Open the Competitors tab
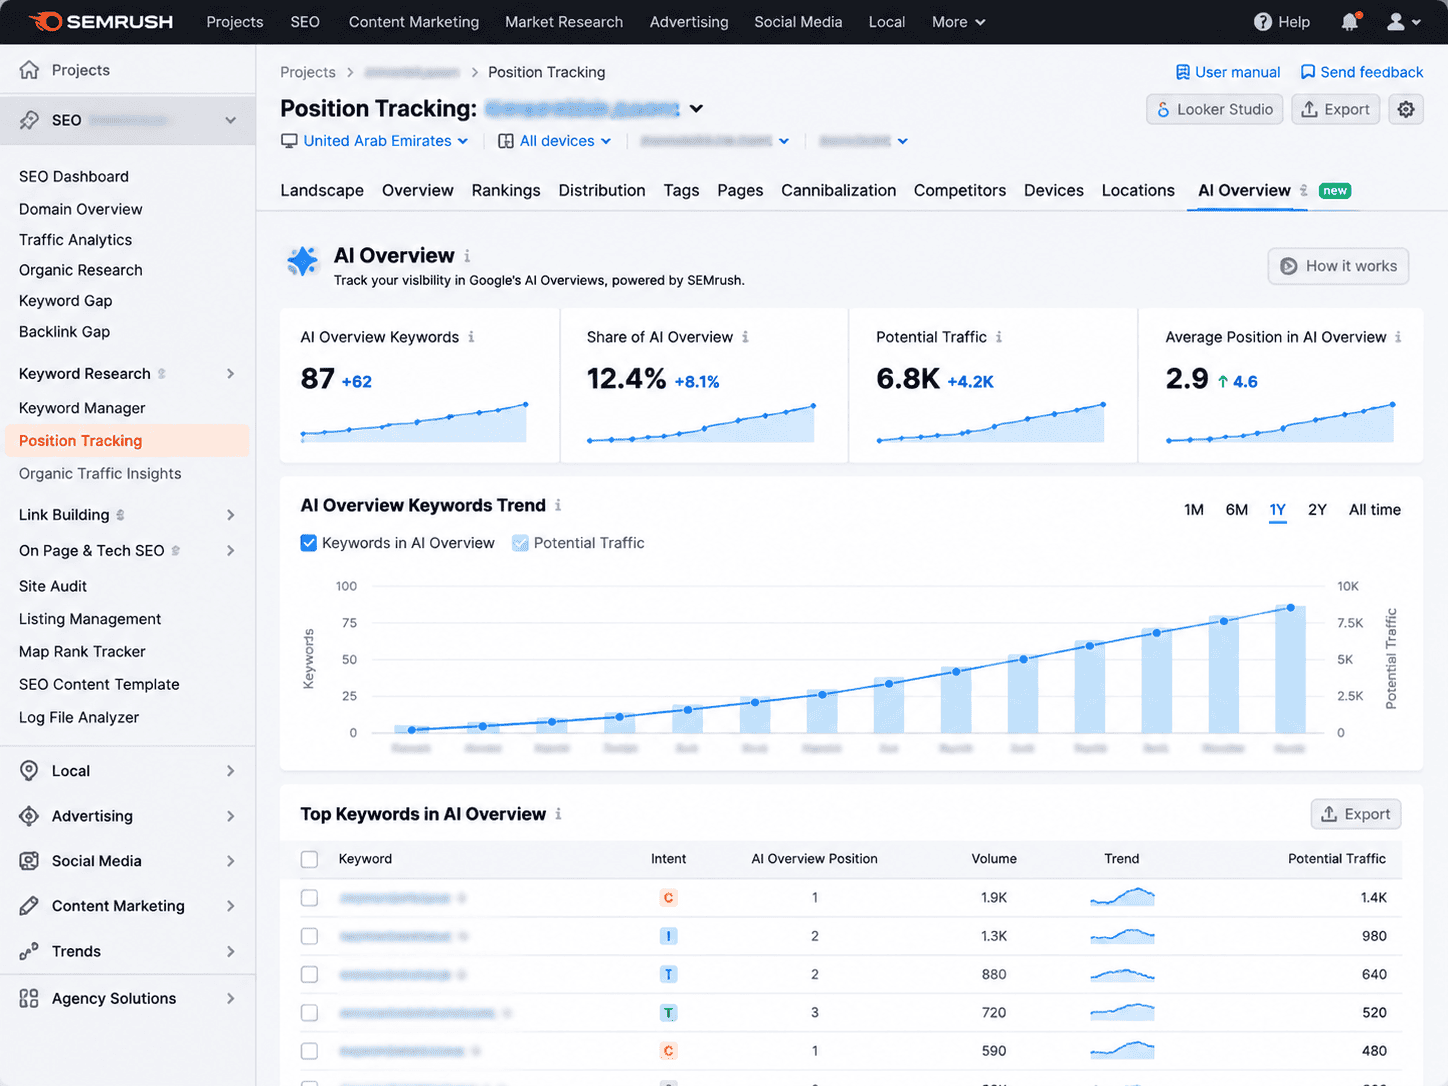1448x1086 pixels. [x=960, y=190]
